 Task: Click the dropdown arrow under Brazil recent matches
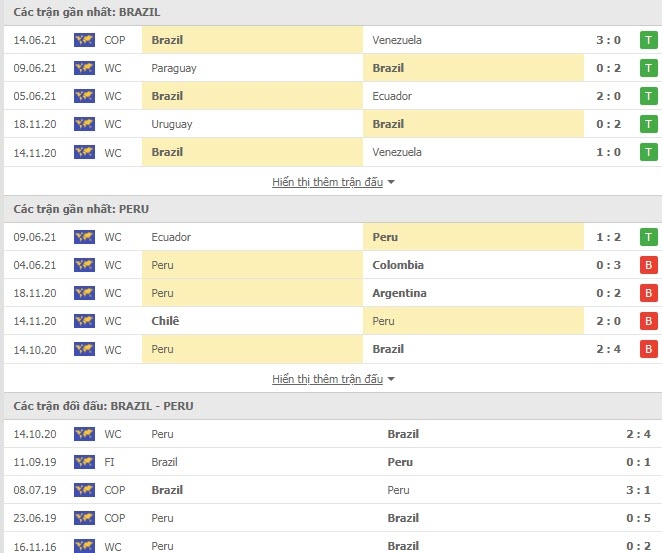tap(391, 182)
